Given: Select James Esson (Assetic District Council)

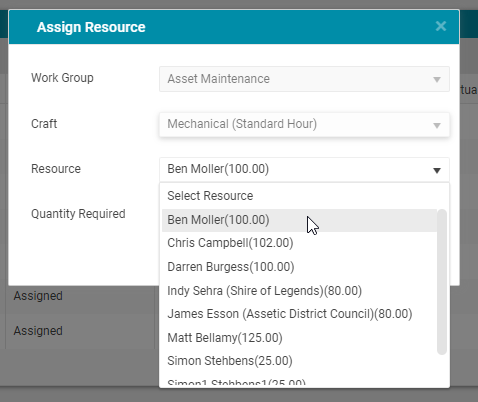Looking at the screenshot, I should coord(299,314).
